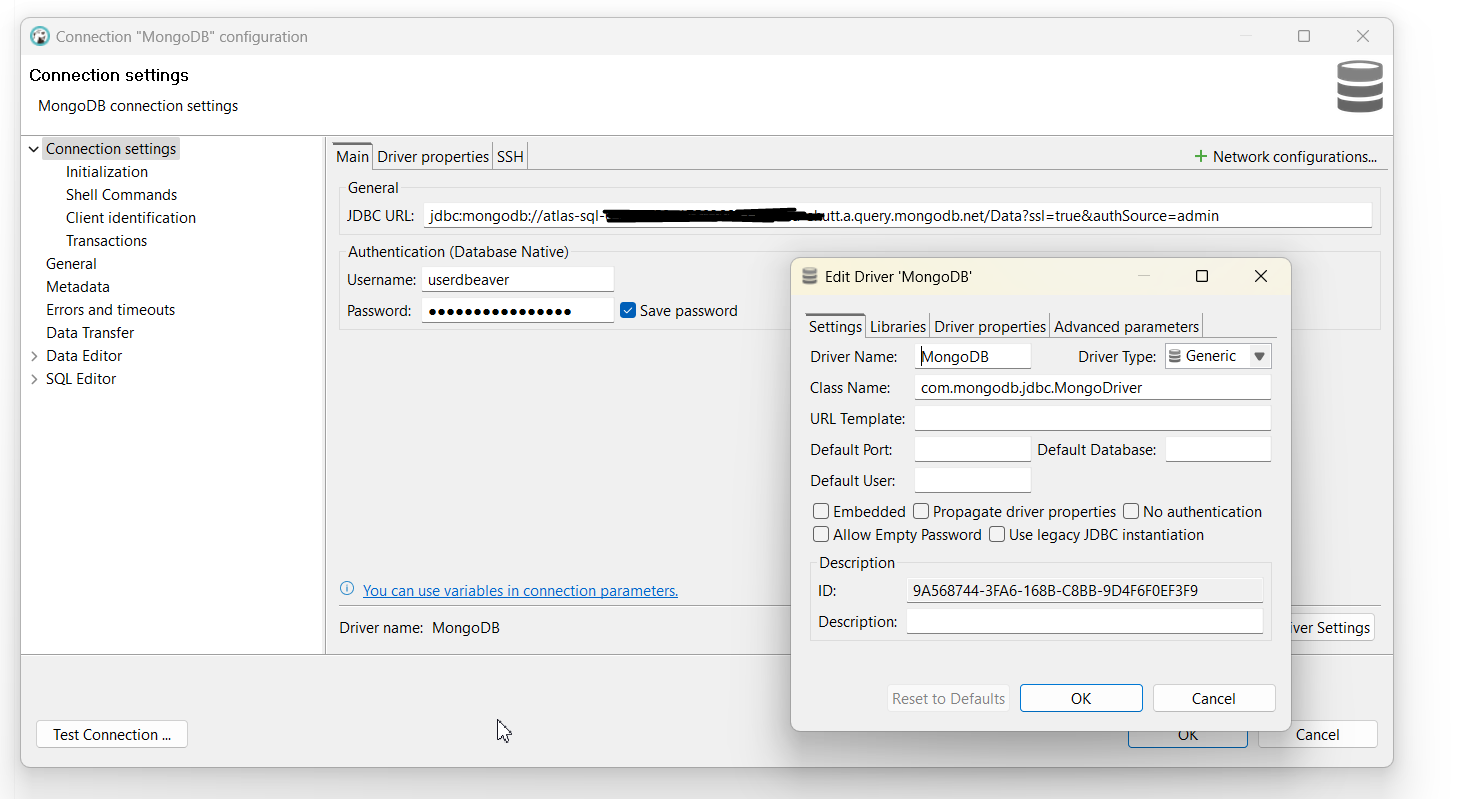Click the info icon beside variables hint

[347, 590]
